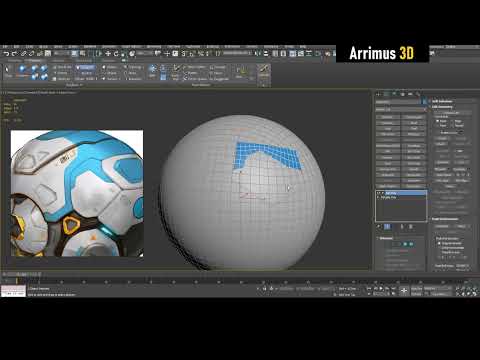Select the Edge constraint radio button

coord(452,121)
